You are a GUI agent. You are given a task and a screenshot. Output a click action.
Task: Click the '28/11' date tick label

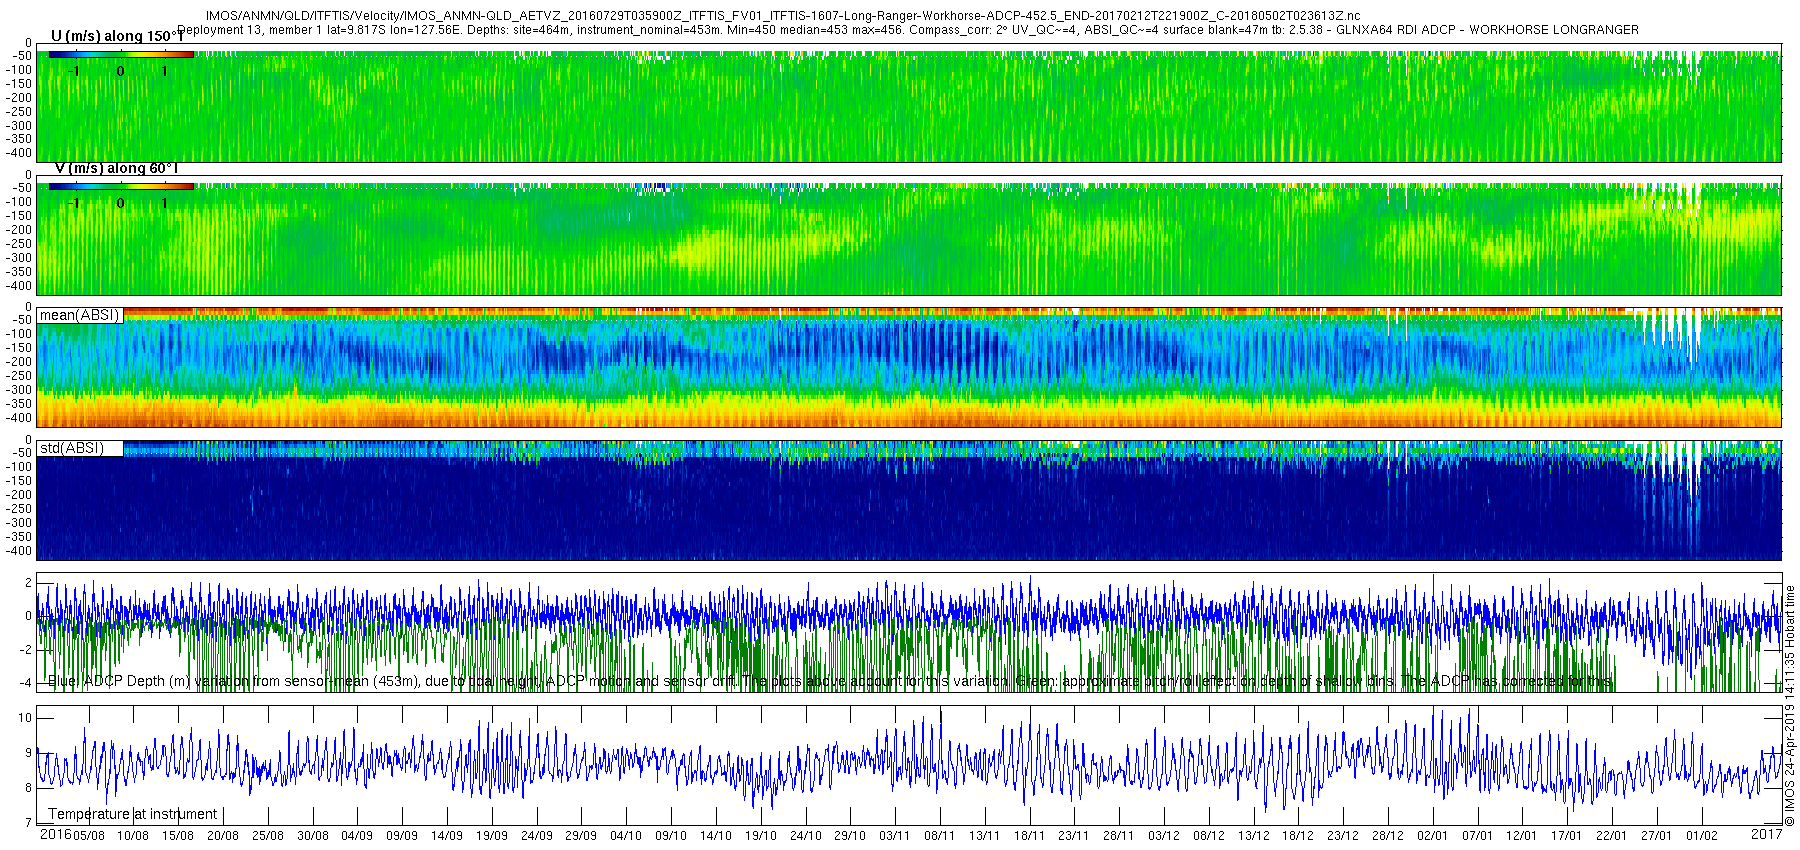[x=1119, y=835]
